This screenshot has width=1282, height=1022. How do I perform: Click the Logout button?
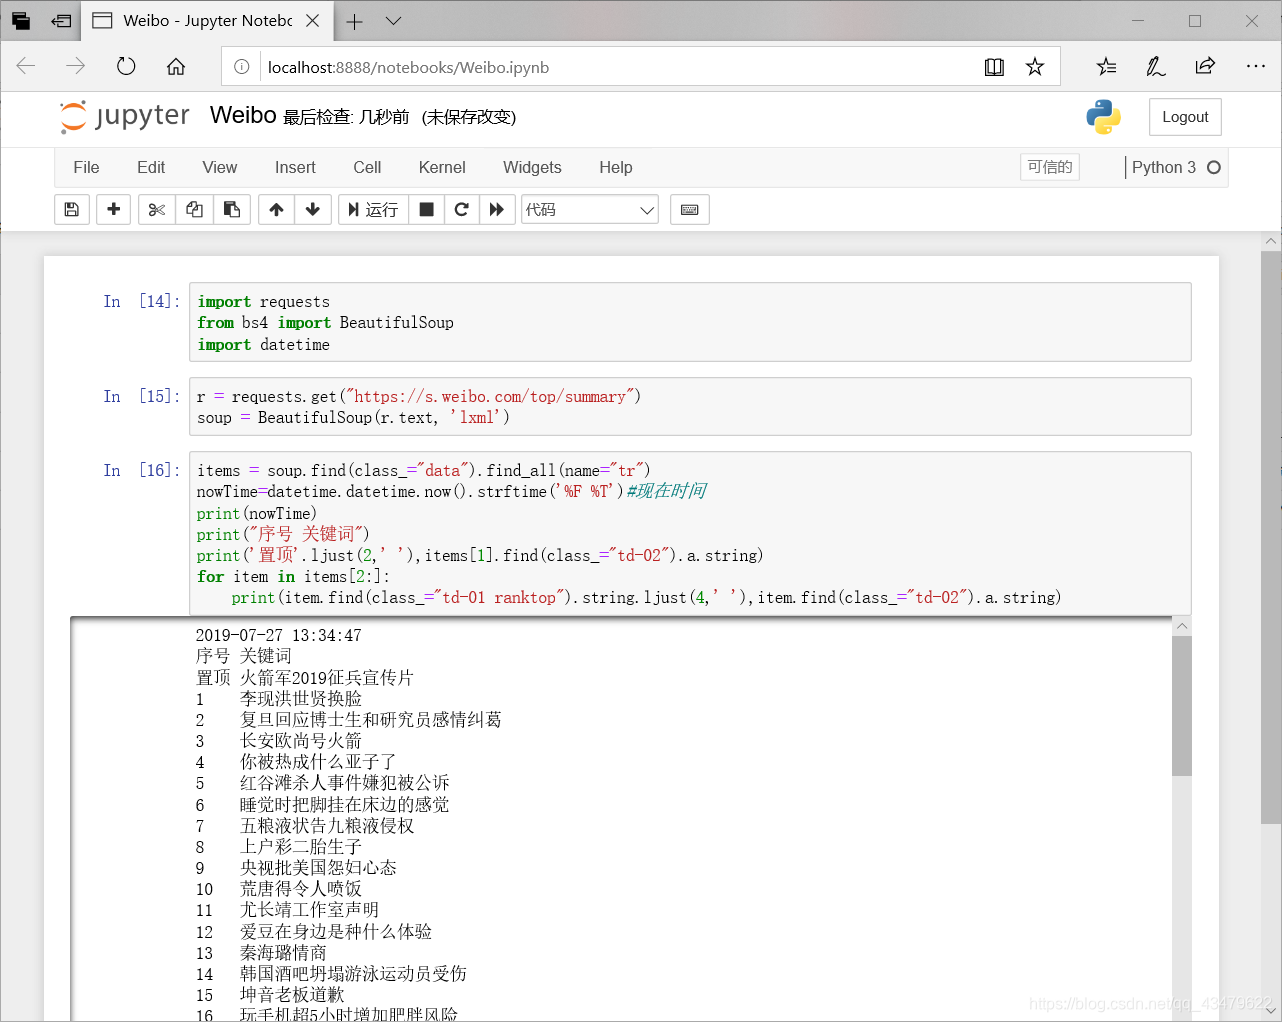1185,117
